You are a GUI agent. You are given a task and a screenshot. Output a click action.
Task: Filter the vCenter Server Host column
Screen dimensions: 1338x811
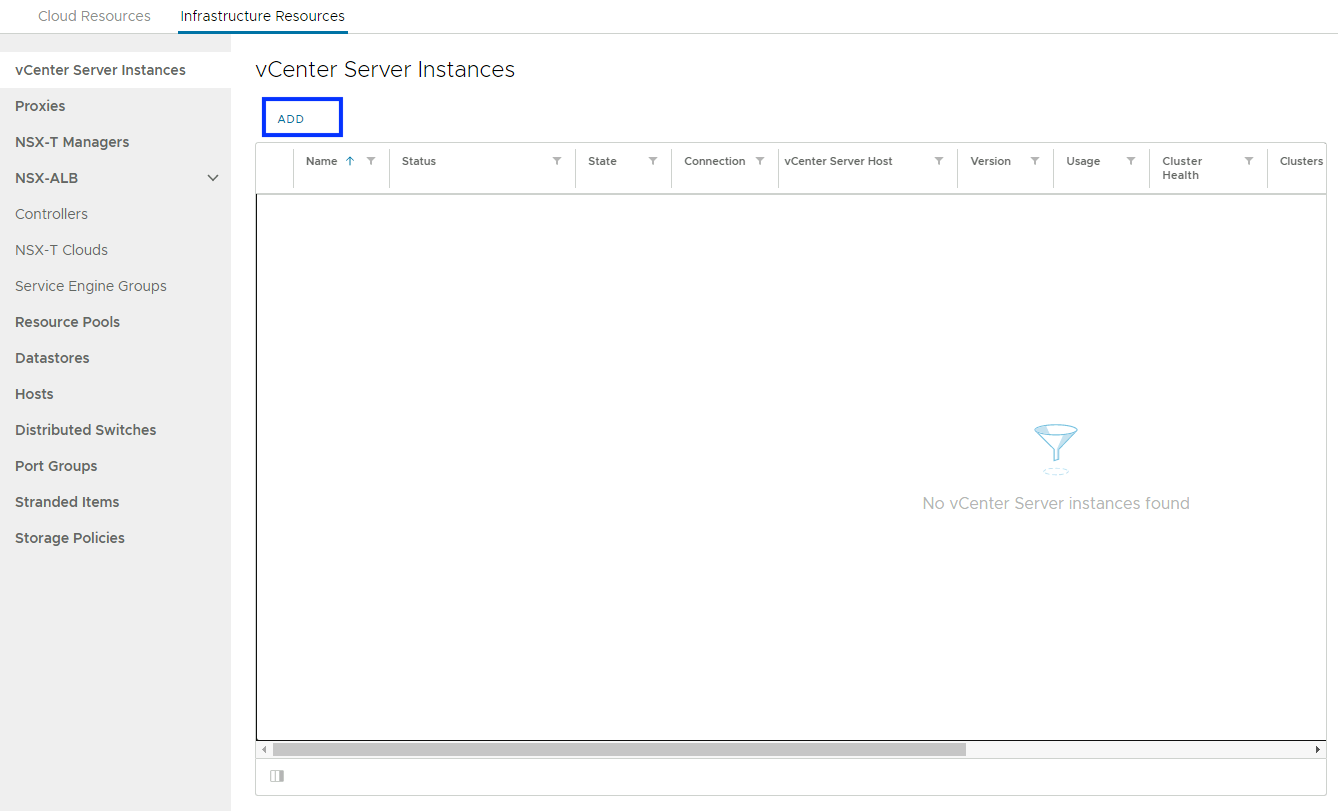point(939,161)
